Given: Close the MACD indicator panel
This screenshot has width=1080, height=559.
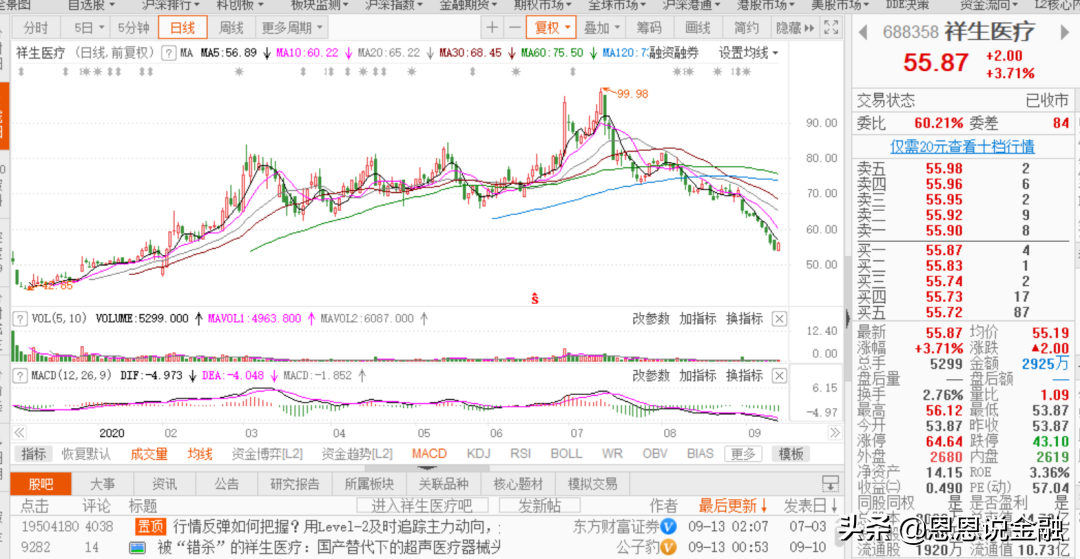Looking at the screenshot, I should (x=779, y=376).
